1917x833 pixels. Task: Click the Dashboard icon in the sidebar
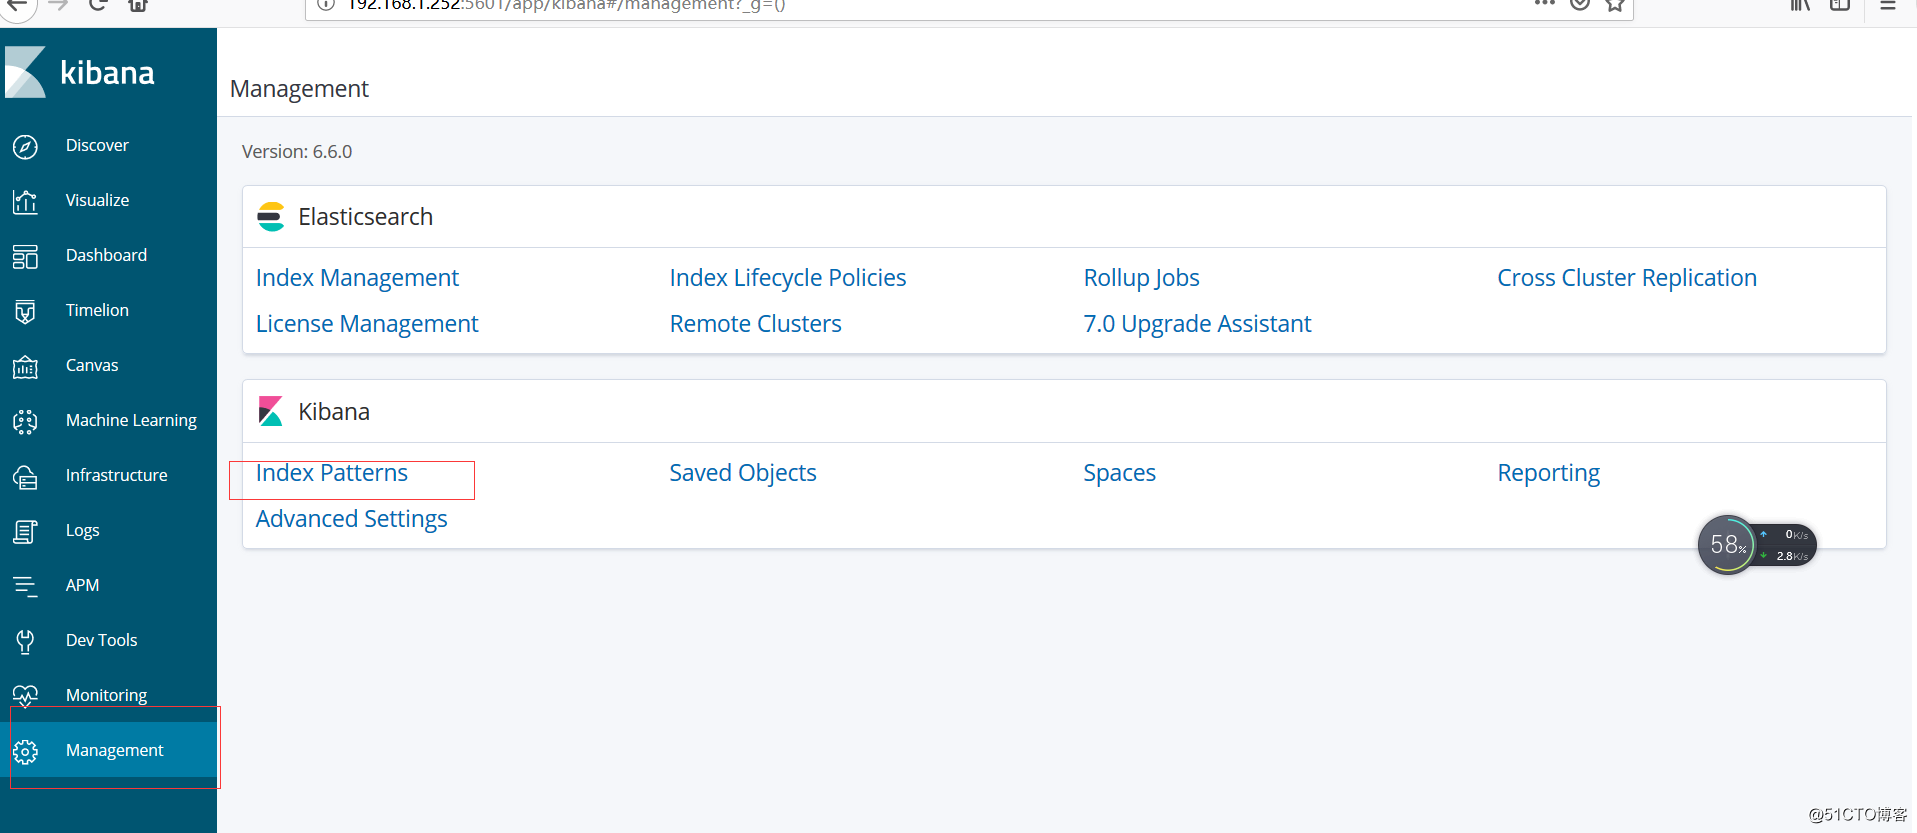(25, 256)
